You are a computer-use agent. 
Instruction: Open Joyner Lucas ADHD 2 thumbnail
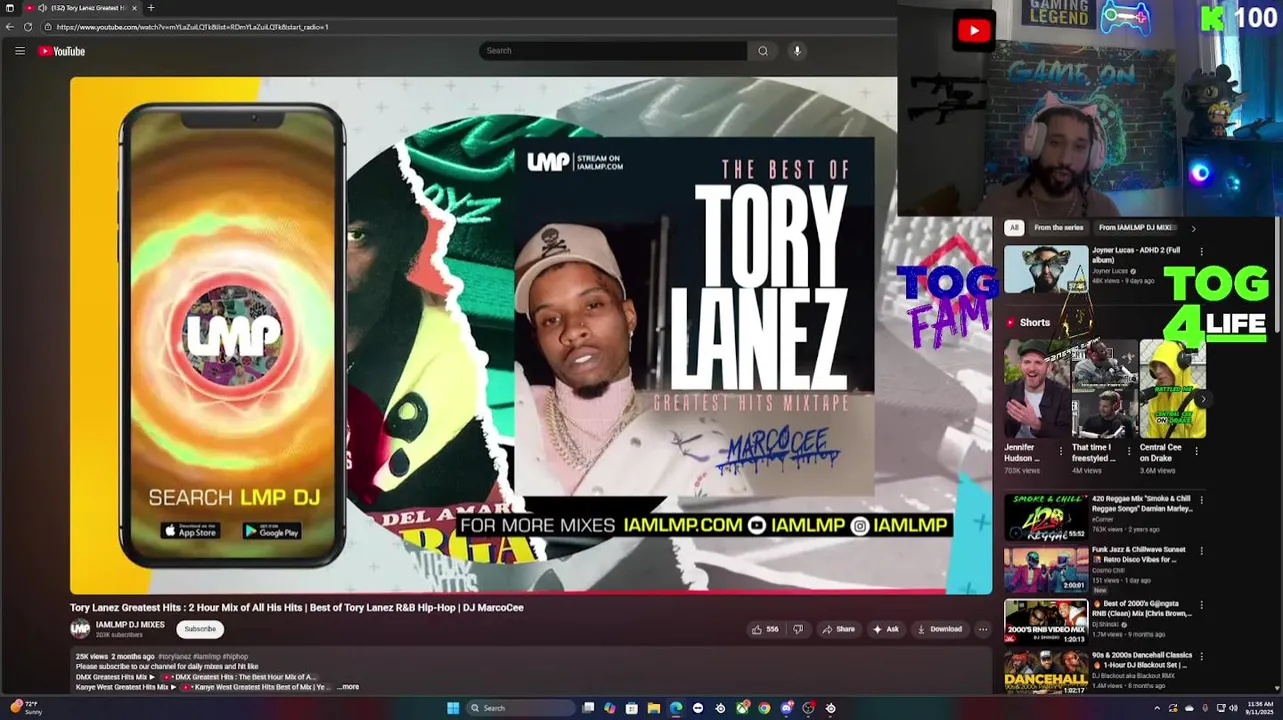coord(1046,269)
